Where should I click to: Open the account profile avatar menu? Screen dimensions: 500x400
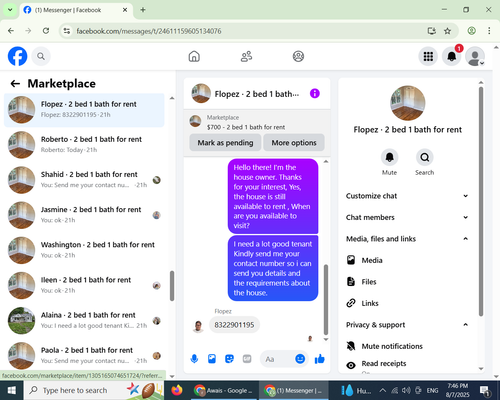[475, 56]
